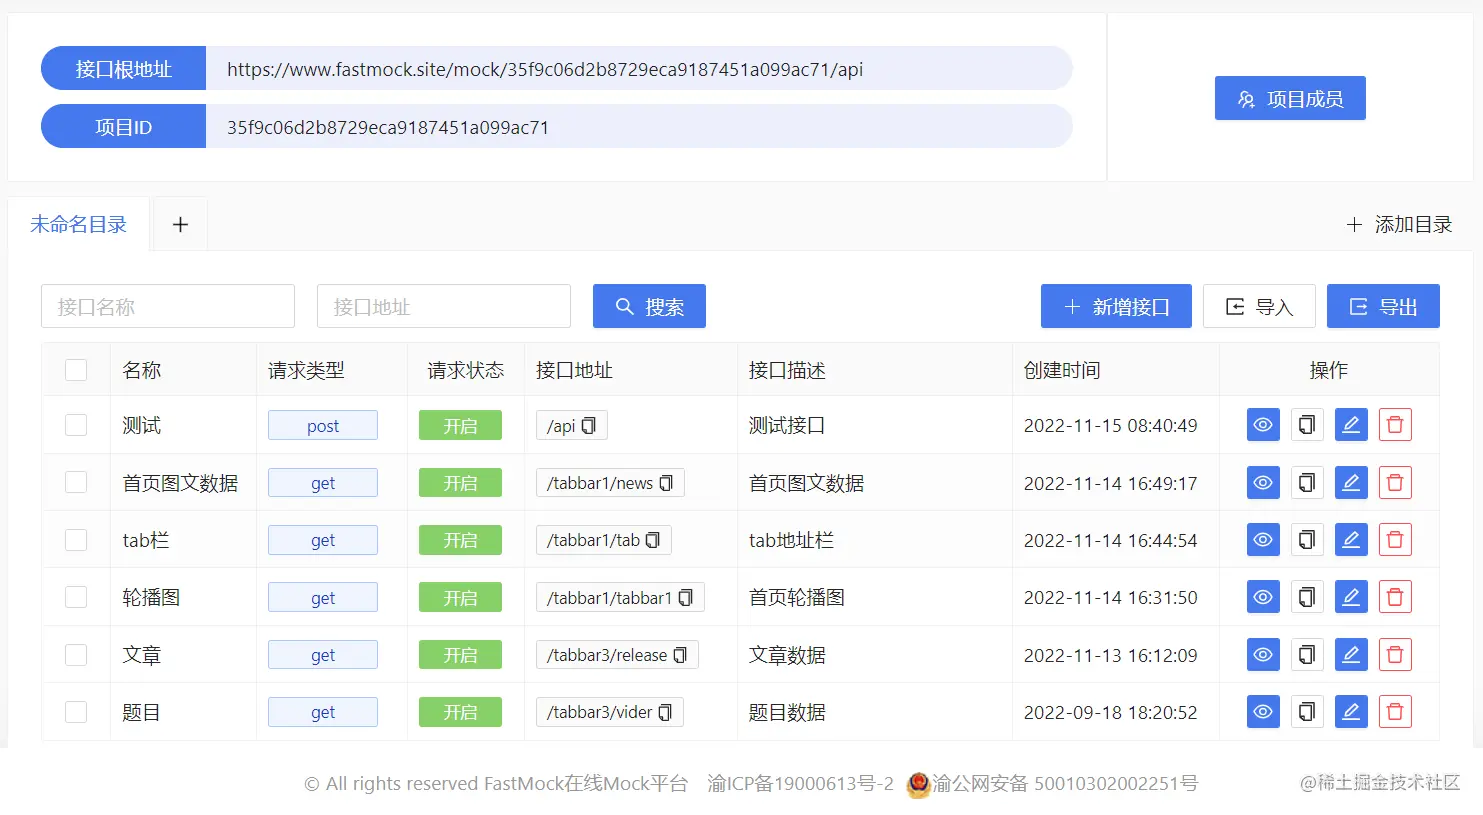This screenshot has width=1483, height=815.
Task: Check the 题目 row checkbox
Action: pos(76,712)
